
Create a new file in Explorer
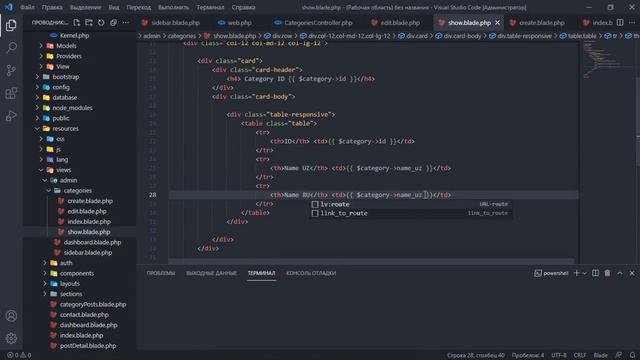coord(77,23)
